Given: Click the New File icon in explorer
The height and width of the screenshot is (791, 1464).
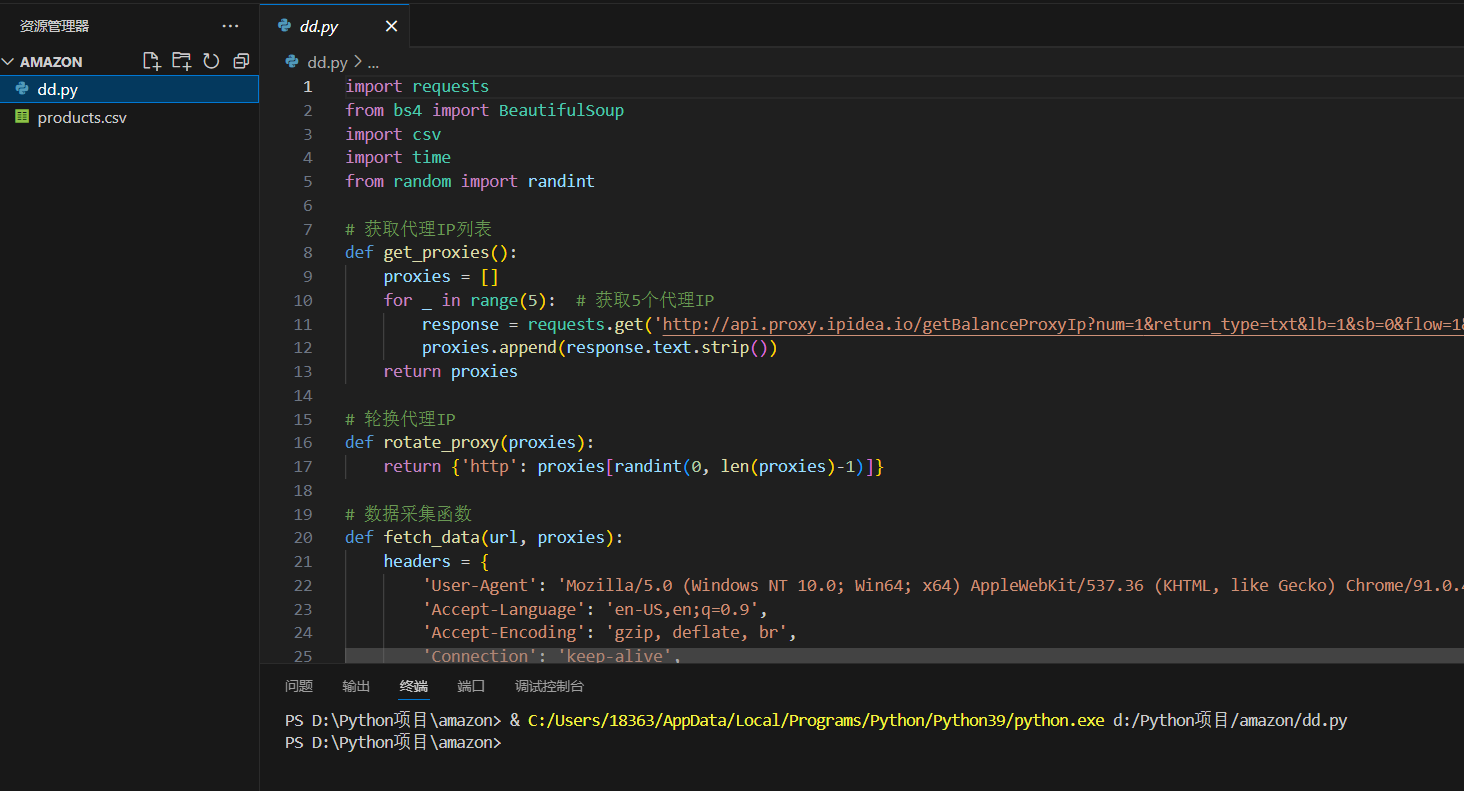Looking at the screenshot, I should tap(152, 61).
